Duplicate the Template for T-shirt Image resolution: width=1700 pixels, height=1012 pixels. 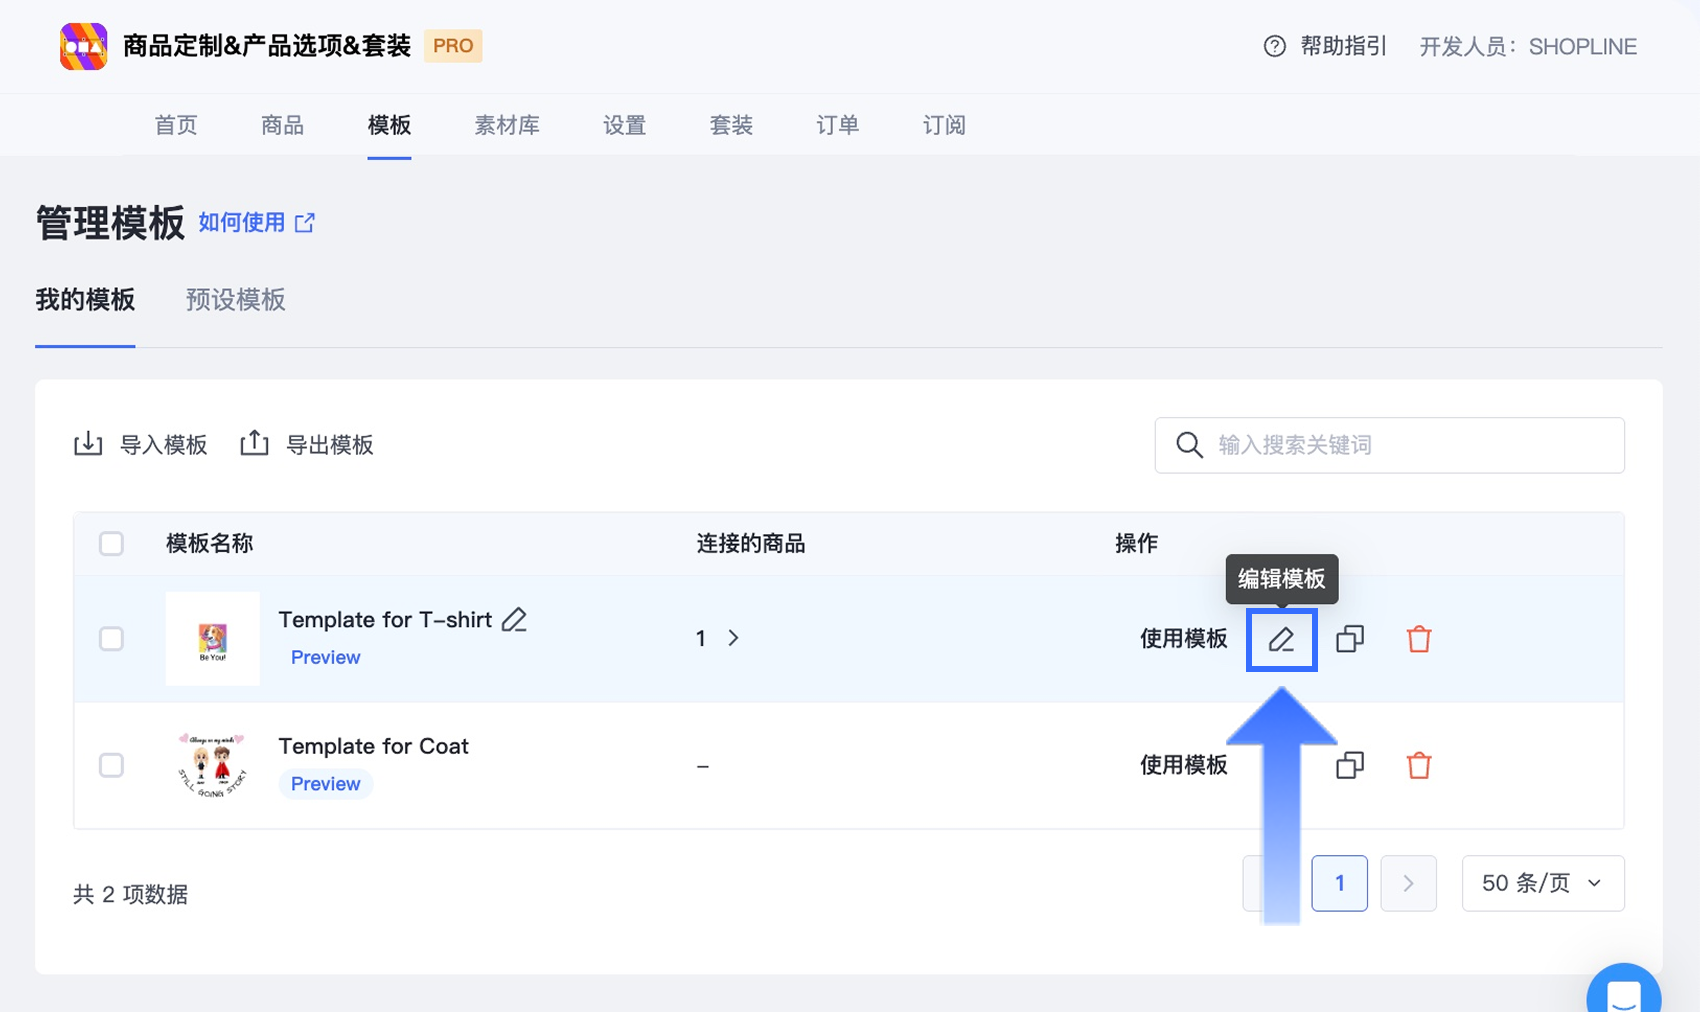point(1350,639)
